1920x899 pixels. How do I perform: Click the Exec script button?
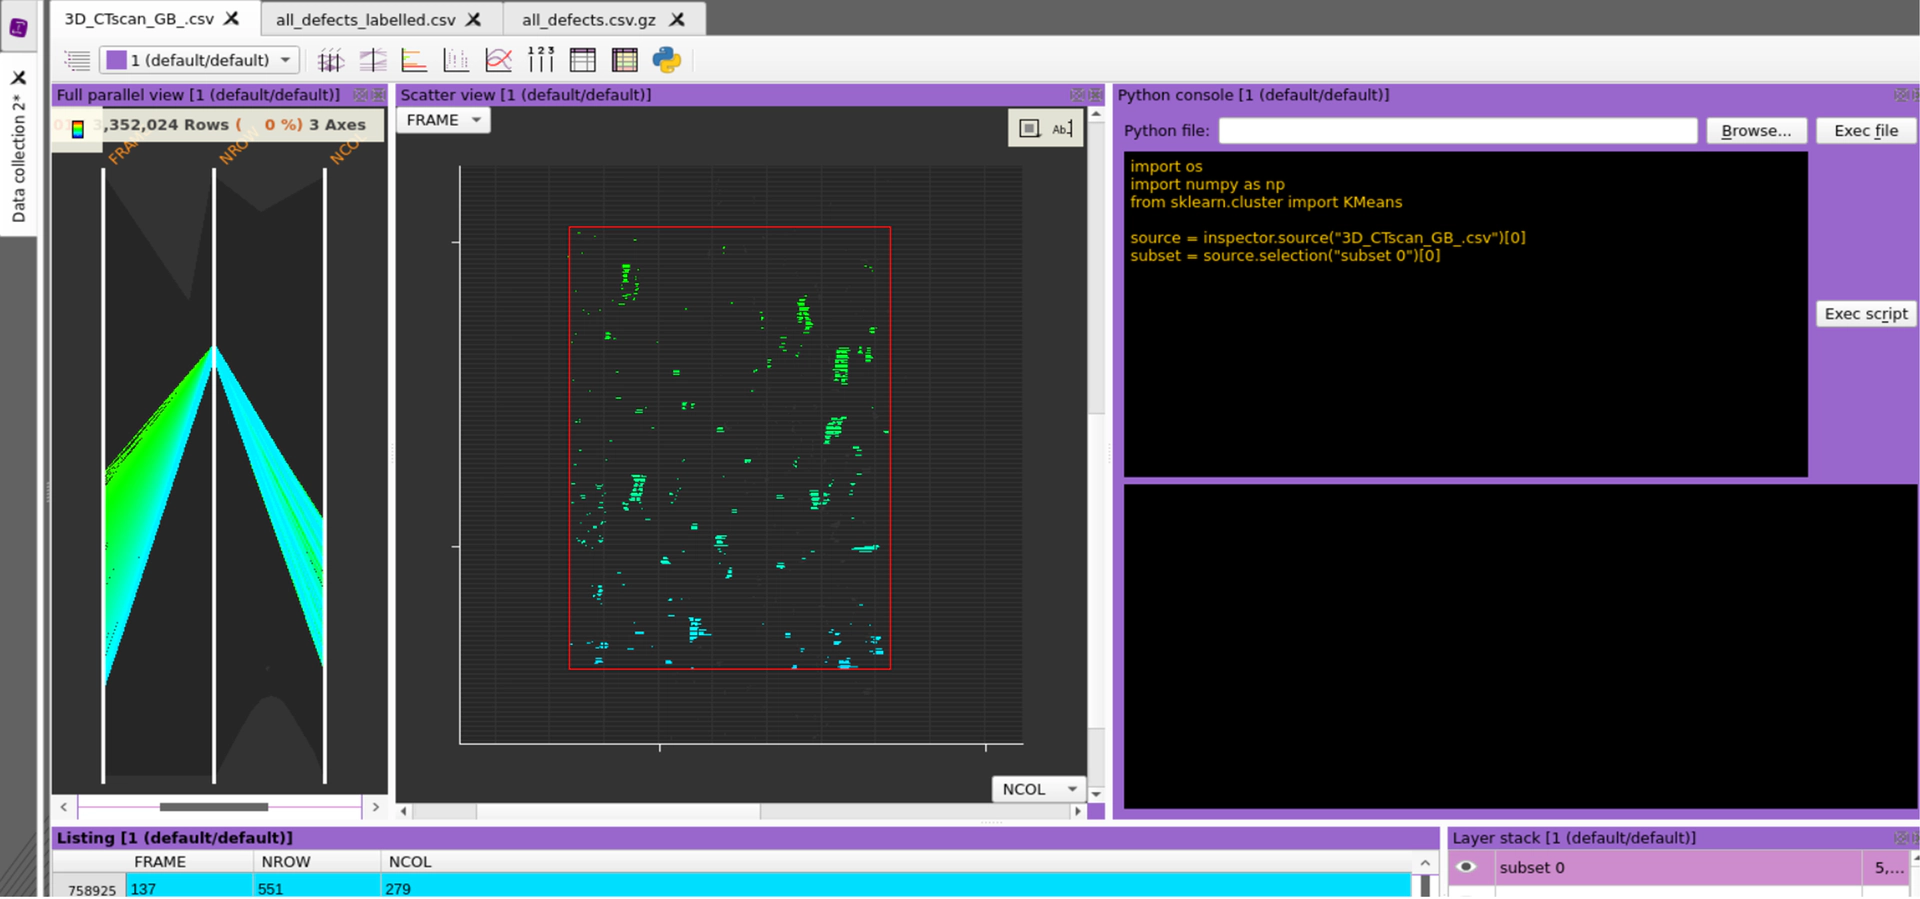[x=1865, y=314]
